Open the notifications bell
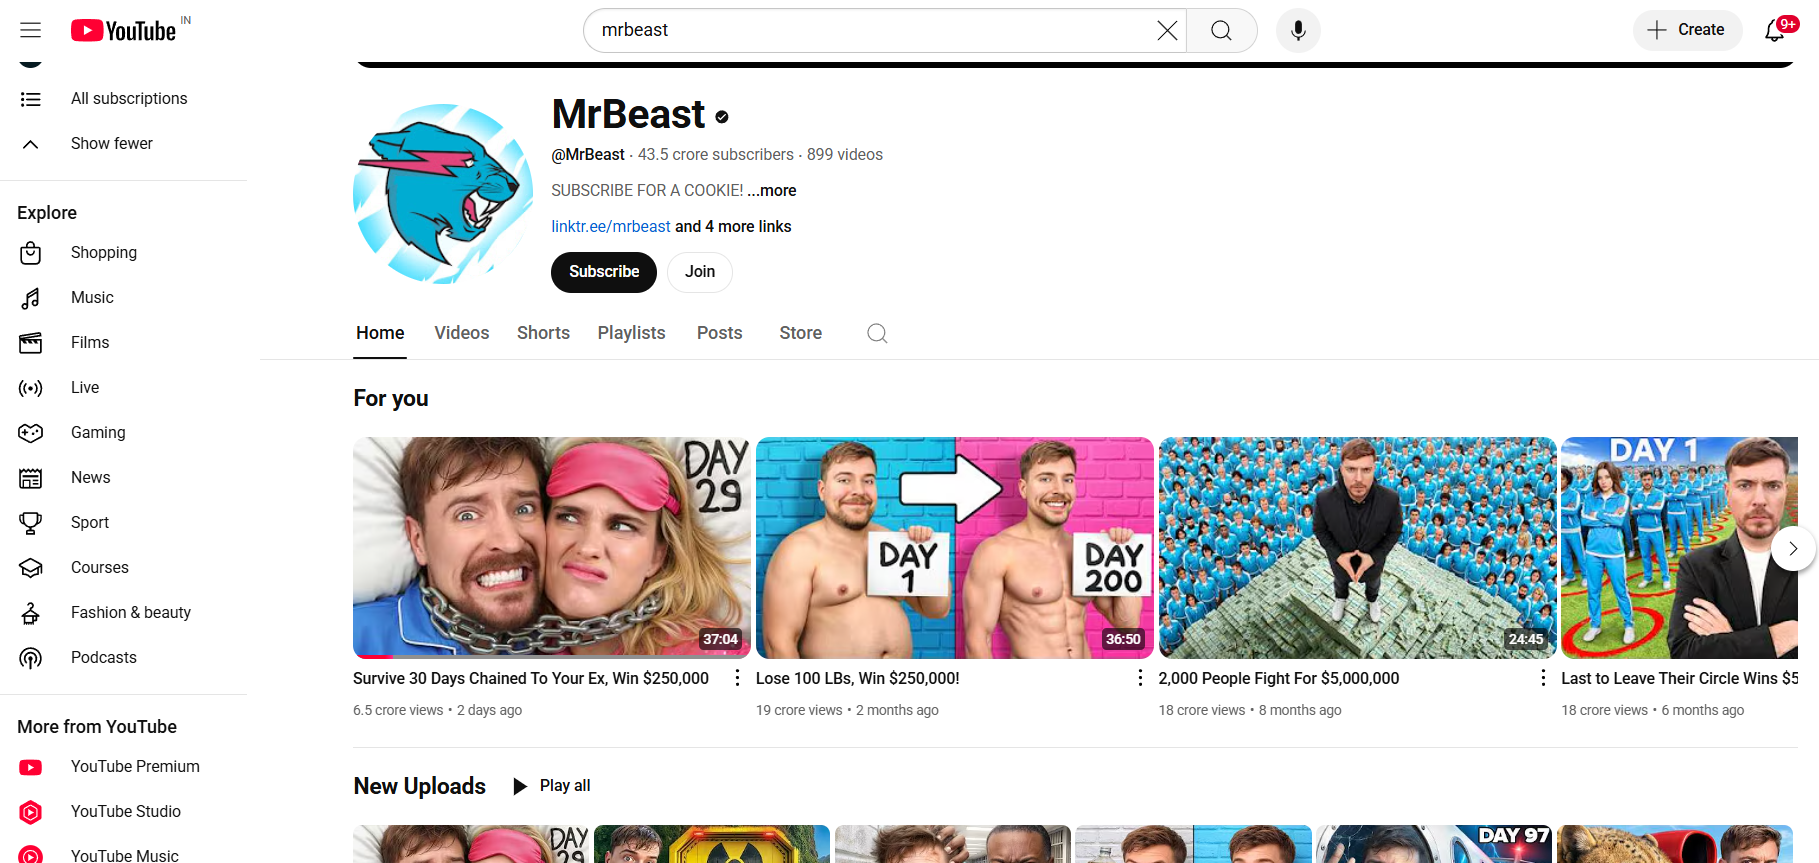The image size is (1819, 863). [x=1777, y=30]
